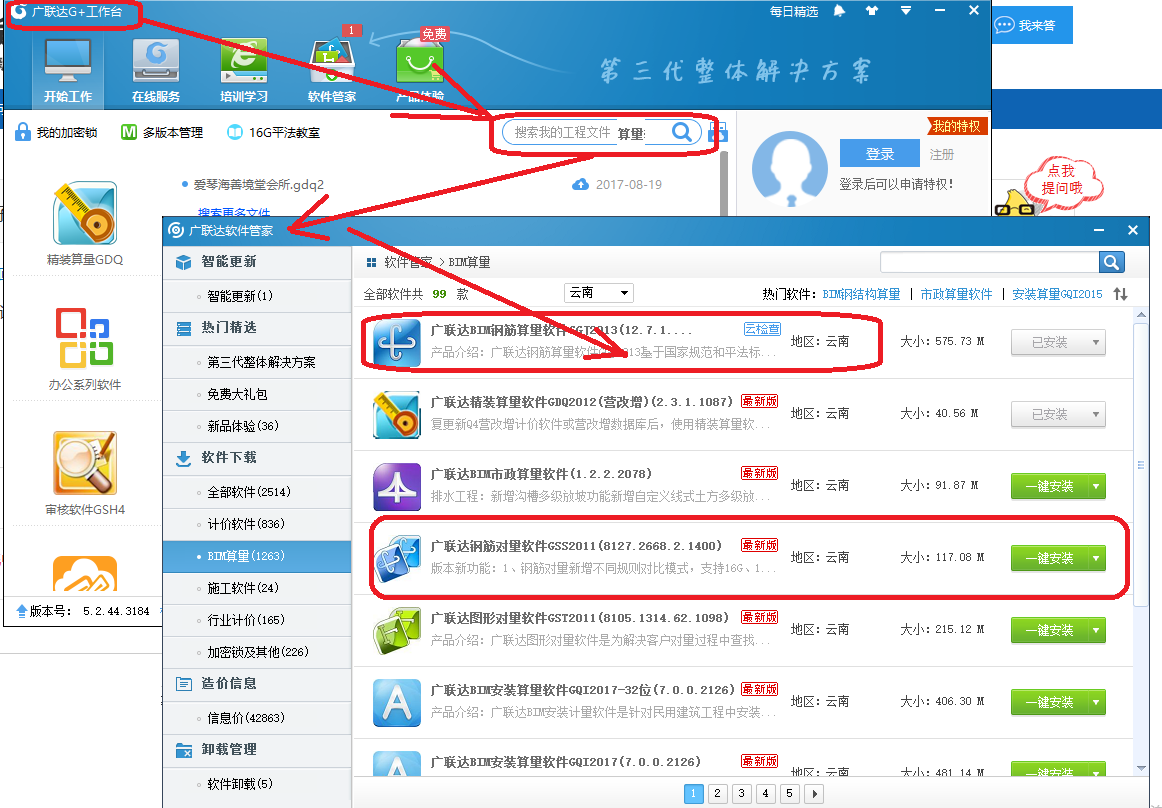Screen dimensions: 1162x808
Task: Open the 产品体验 shopping bag icon
Action: (419, 62)
